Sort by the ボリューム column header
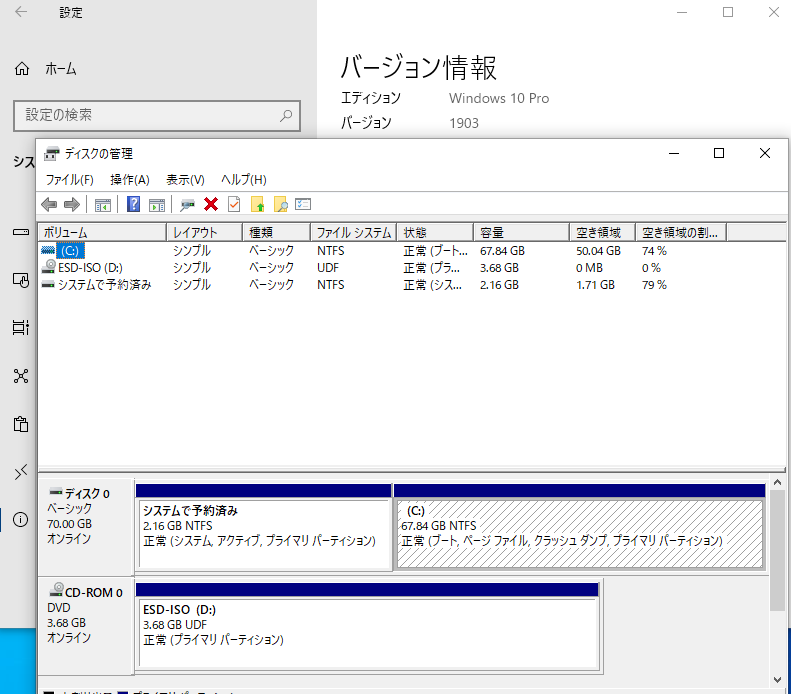Image resolution: width=791 pixels, height=694 pixels. point(102,233)
